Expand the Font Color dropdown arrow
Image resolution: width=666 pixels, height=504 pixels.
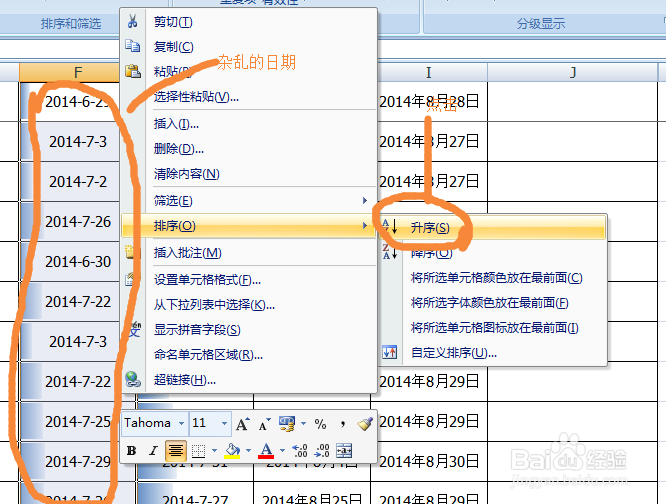pyautogui.click(x=282, y=451)
